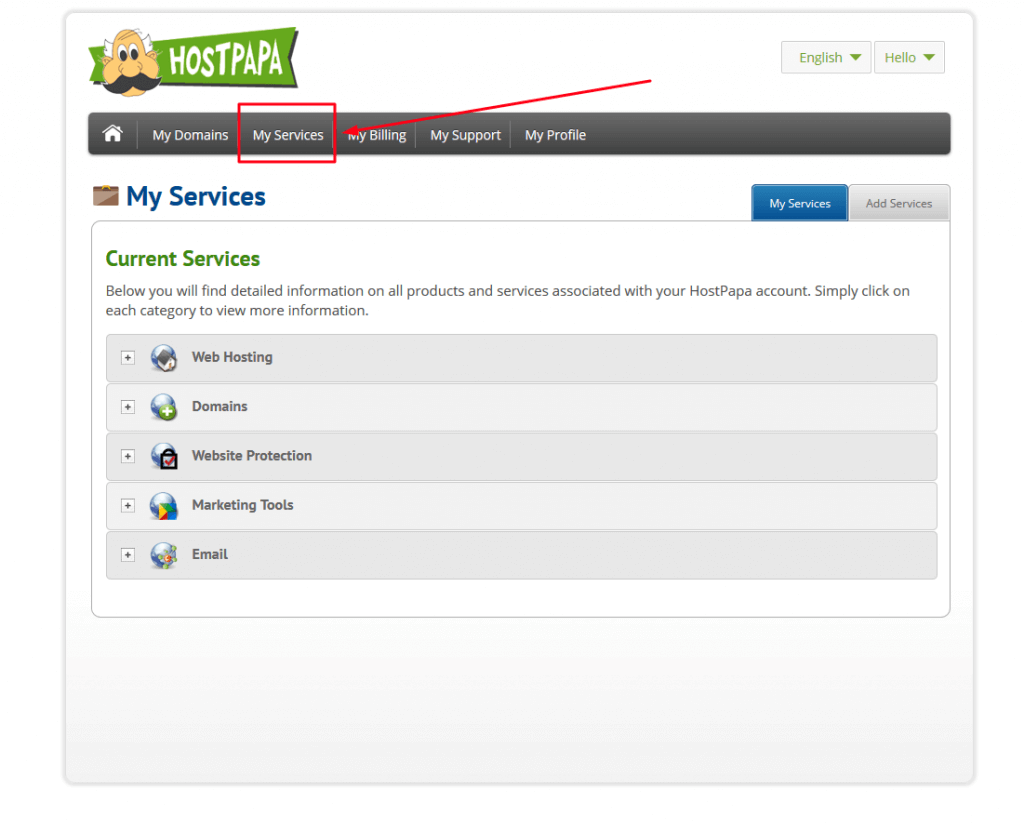Click the HostPapa logo

coord(193,61)
